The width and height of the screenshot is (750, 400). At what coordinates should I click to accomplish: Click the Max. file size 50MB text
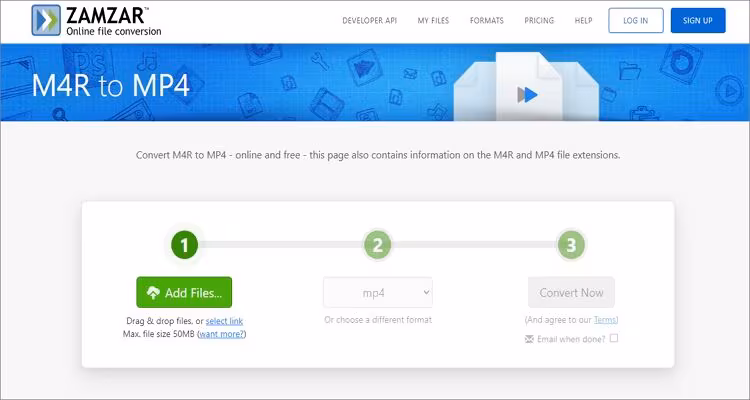point(159,334)
